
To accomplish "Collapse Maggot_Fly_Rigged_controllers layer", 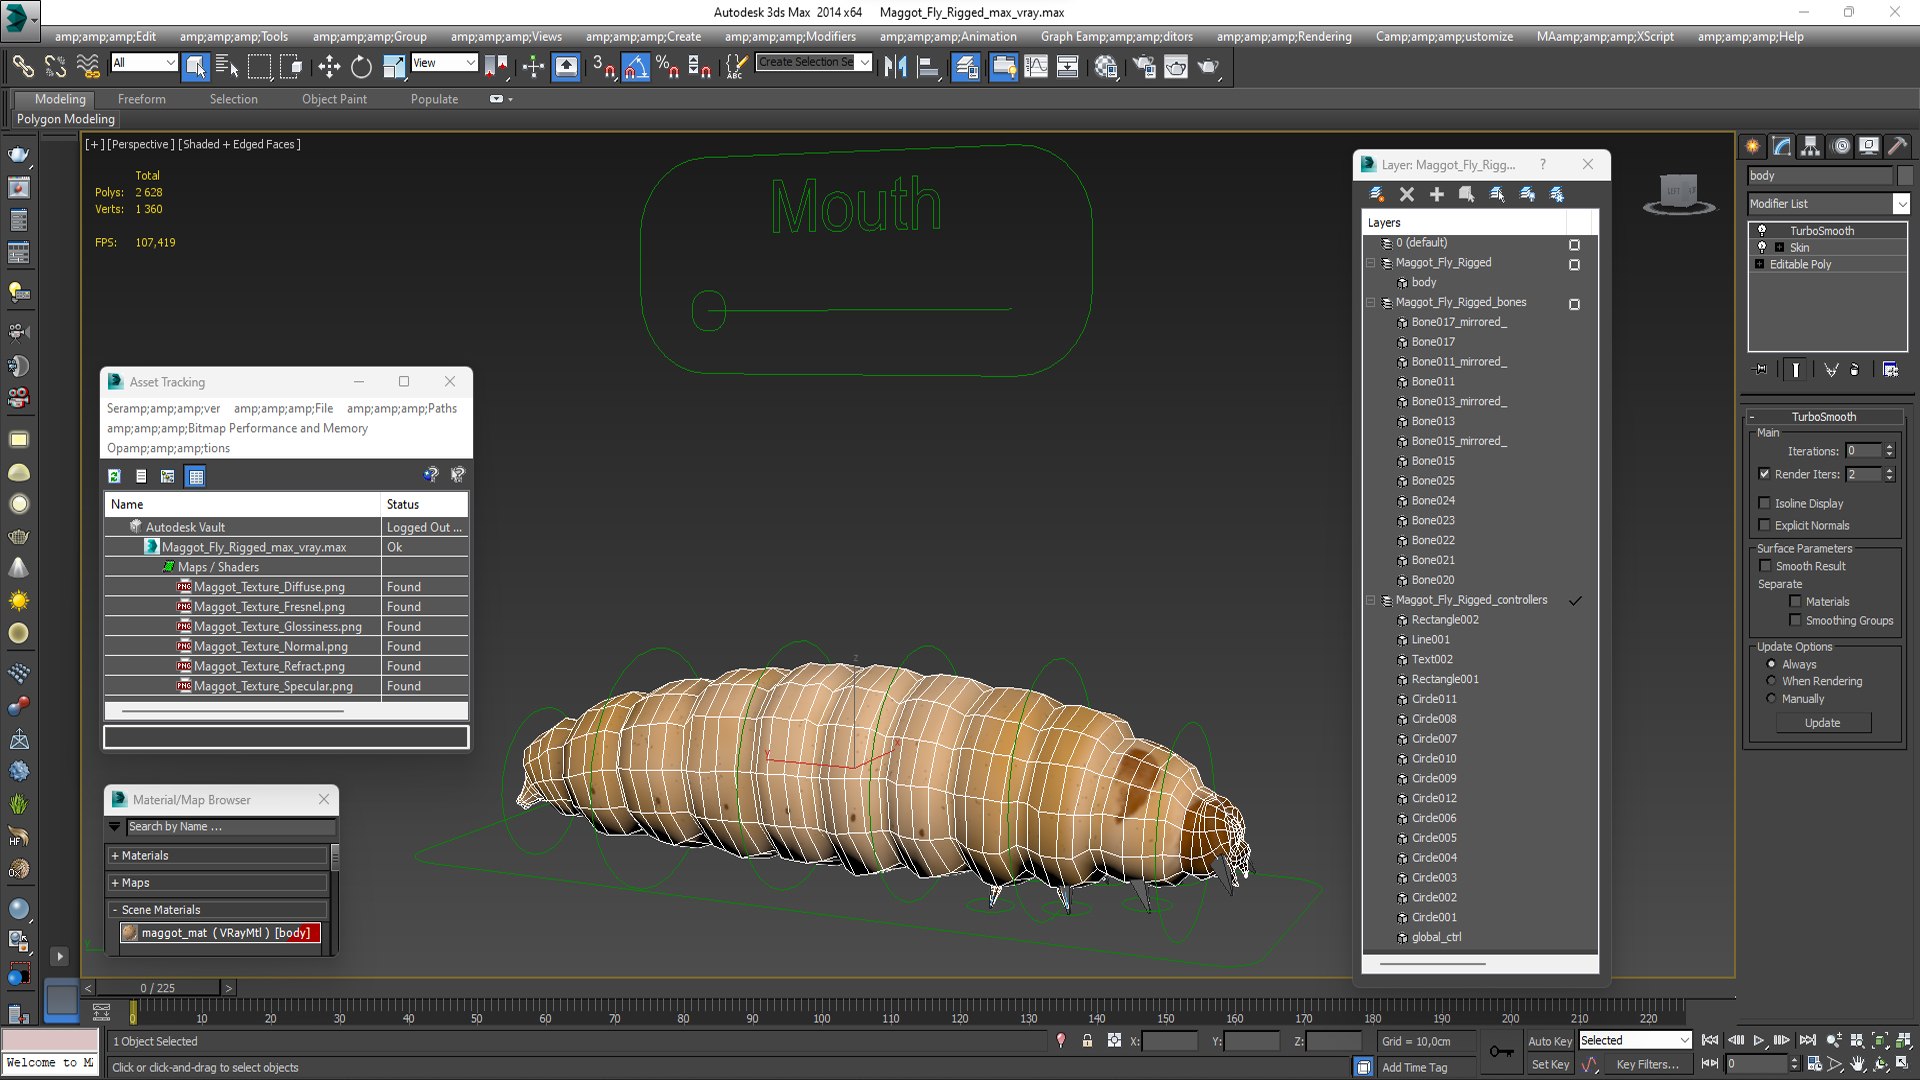I will point(1371,600).
